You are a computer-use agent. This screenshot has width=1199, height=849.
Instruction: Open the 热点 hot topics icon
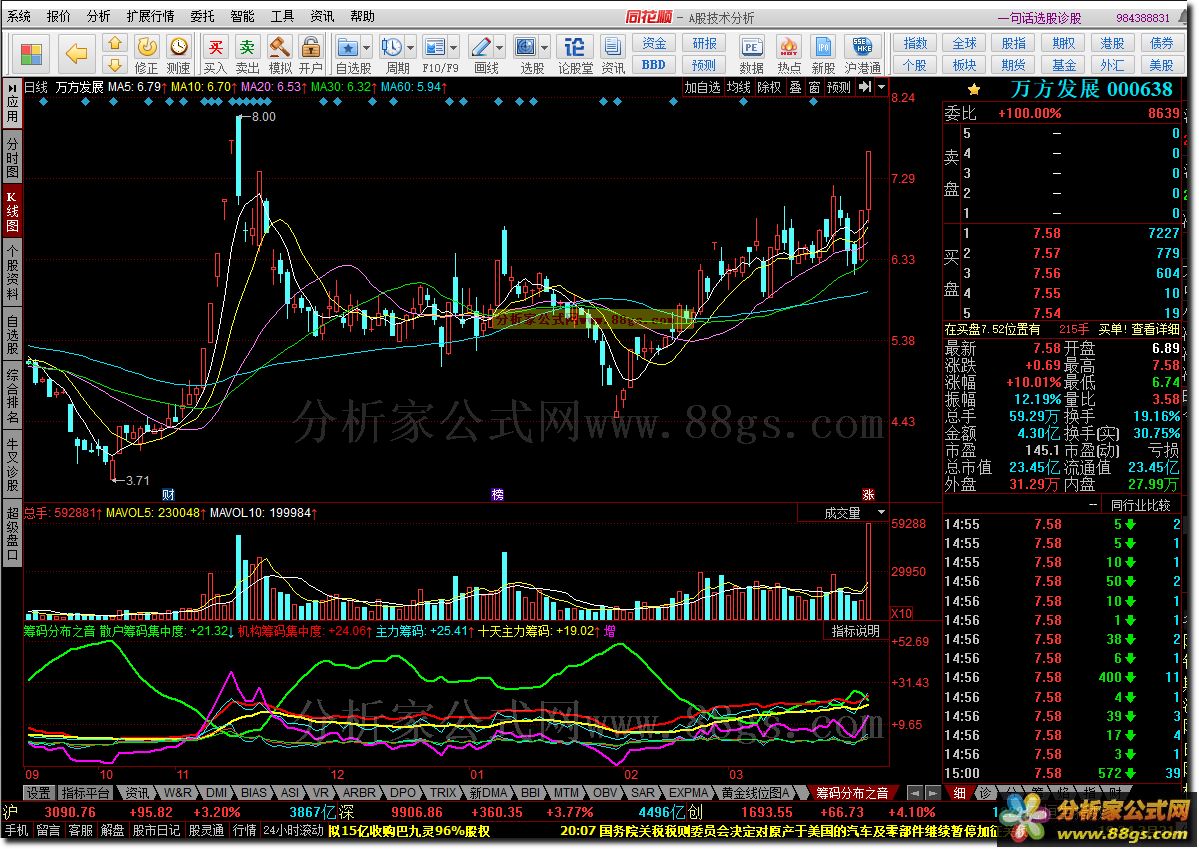(x=788, y=54)
